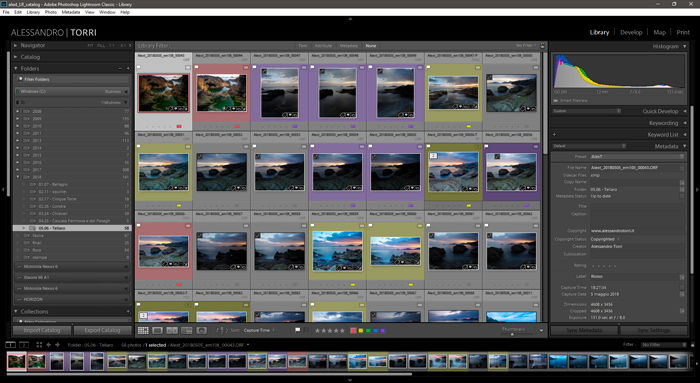Go back using filmstrip left arrow
This screenshot has height=383, width=700.
pos(48,345)
